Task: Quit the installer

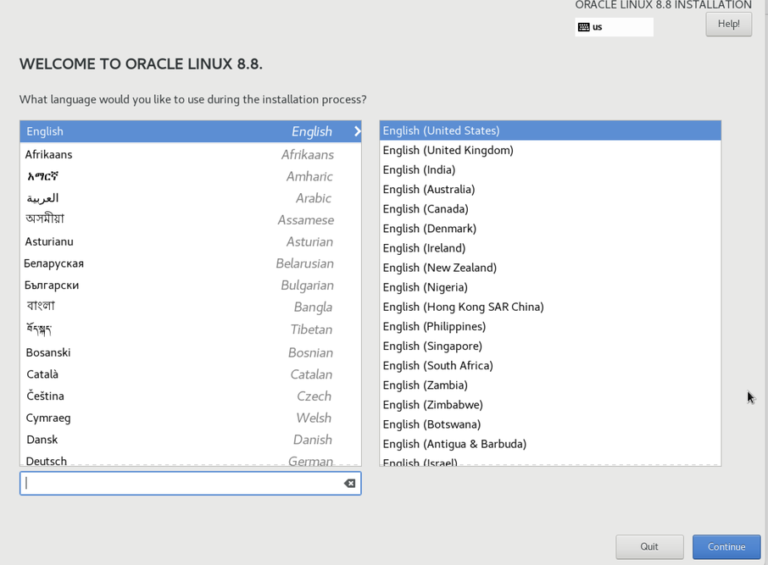Action: 649,547
